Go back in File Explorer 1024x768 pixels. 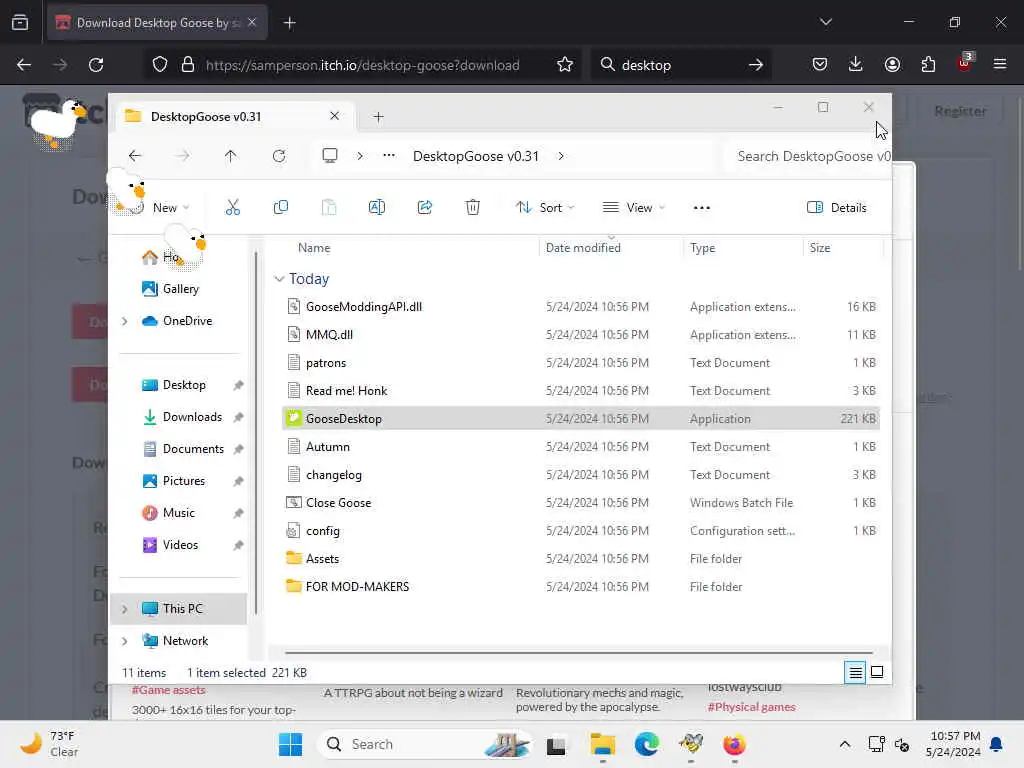tap(135, 156)
